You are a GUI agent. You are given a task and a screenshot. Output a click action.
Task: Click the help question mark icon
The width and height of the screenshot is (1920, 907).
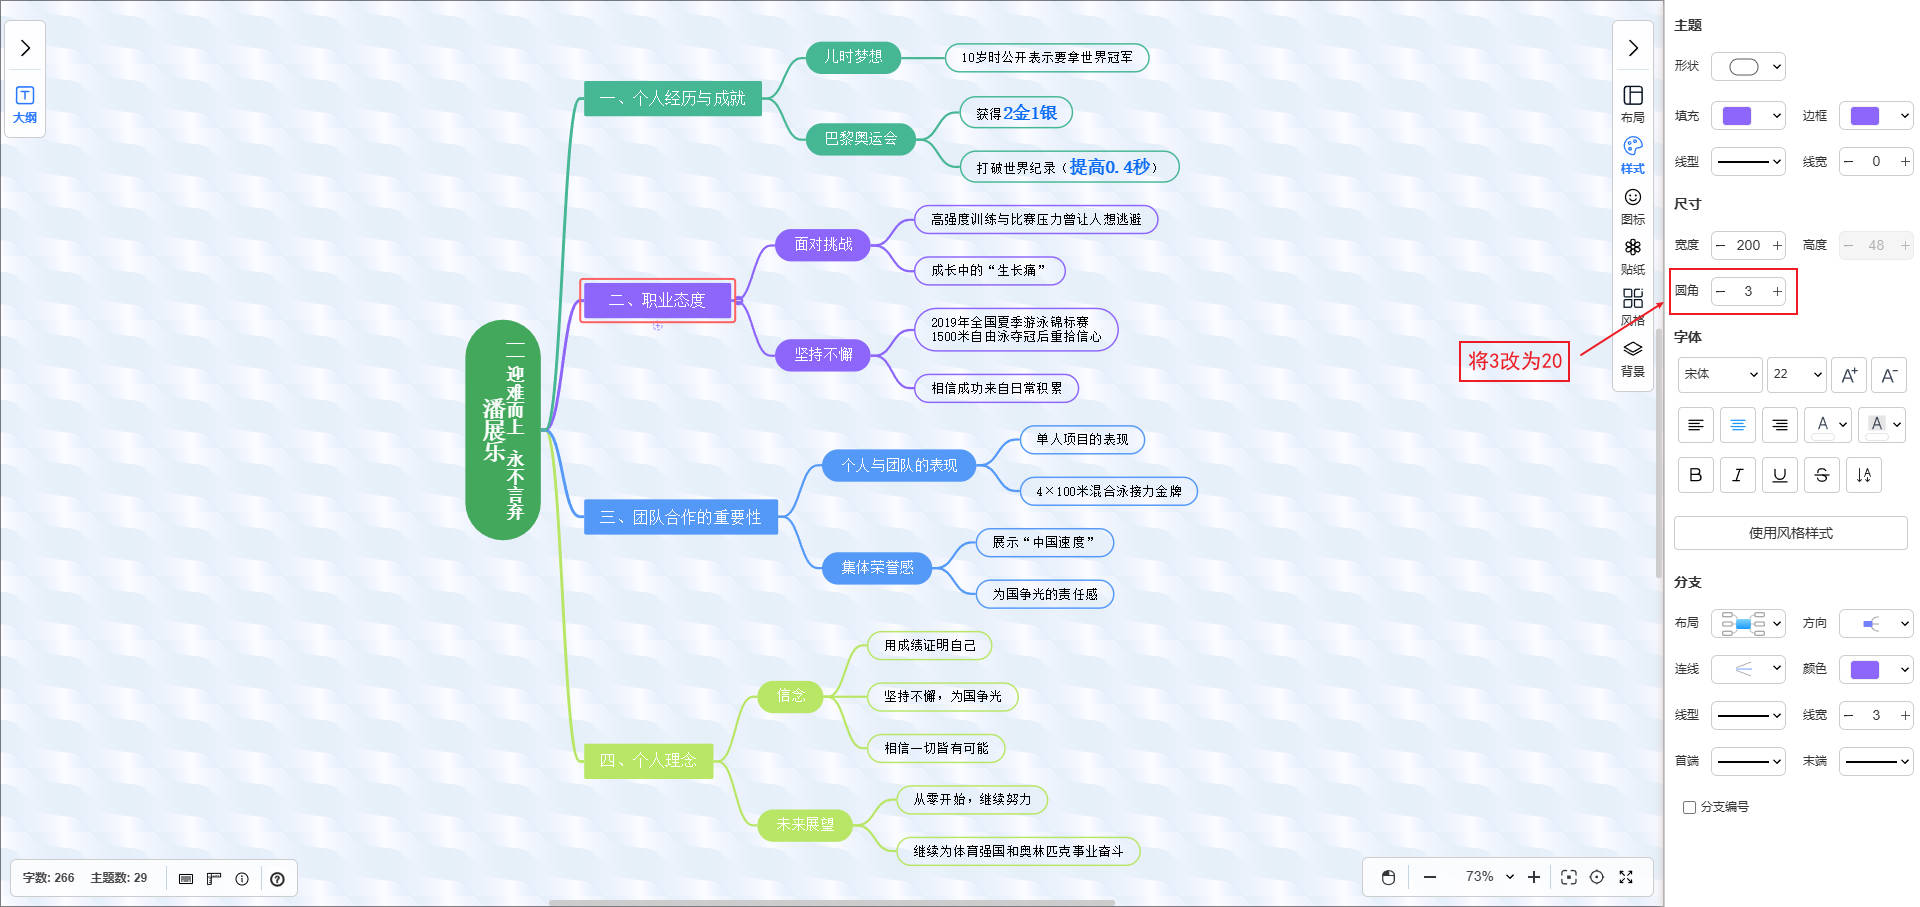point(277,879)
